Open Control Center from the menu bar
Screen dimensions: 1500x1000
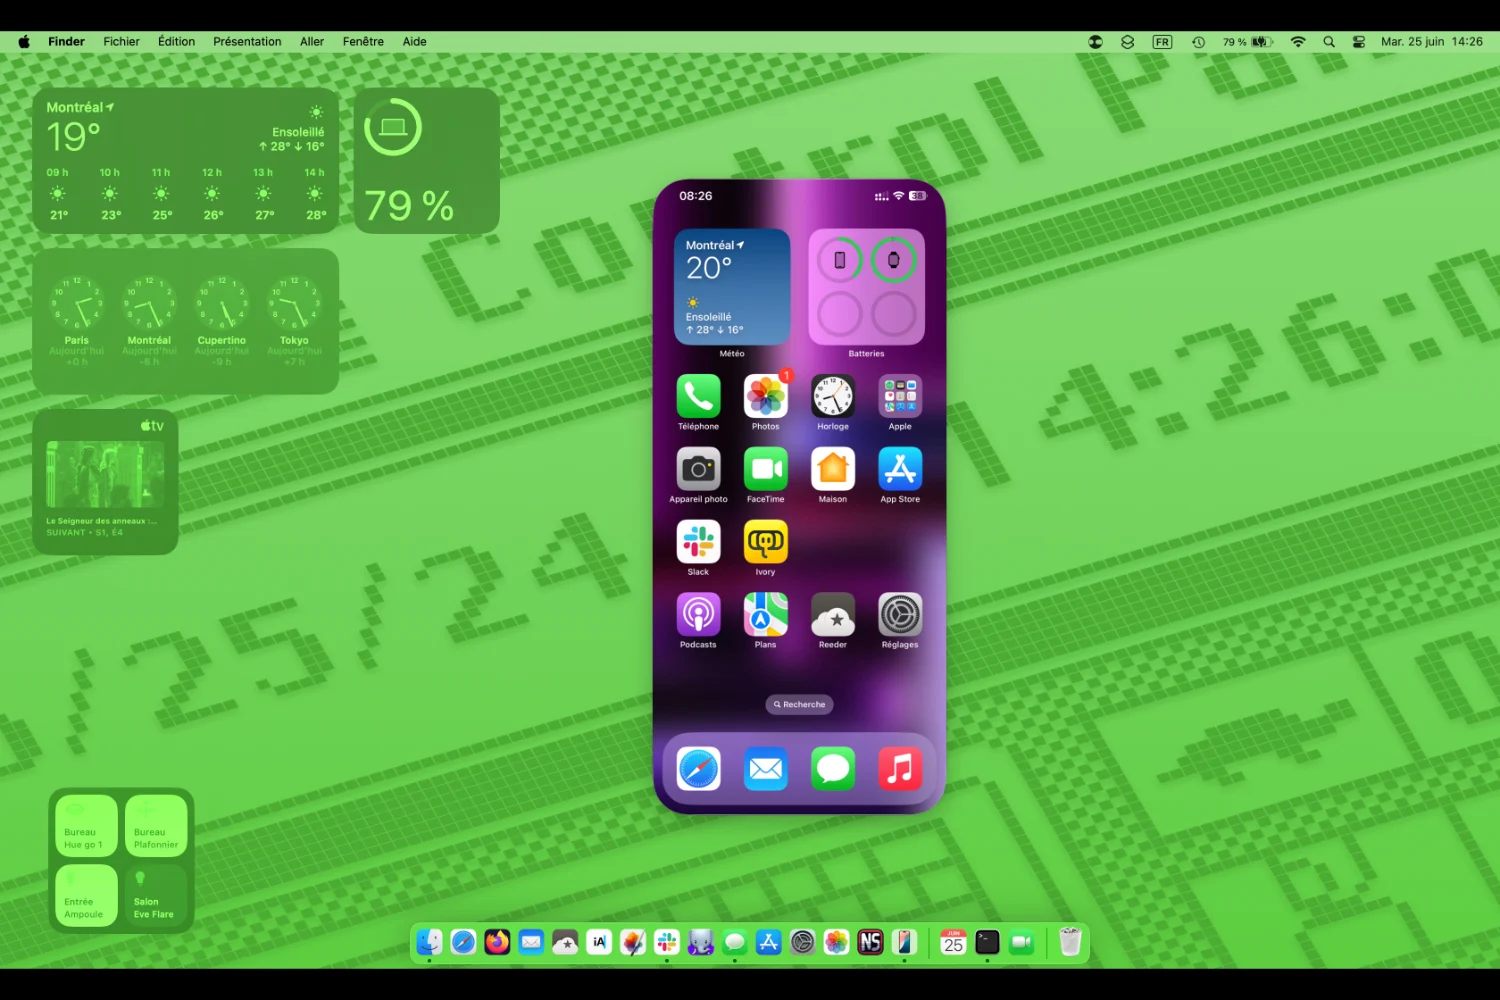click(x=1358, y=42)
